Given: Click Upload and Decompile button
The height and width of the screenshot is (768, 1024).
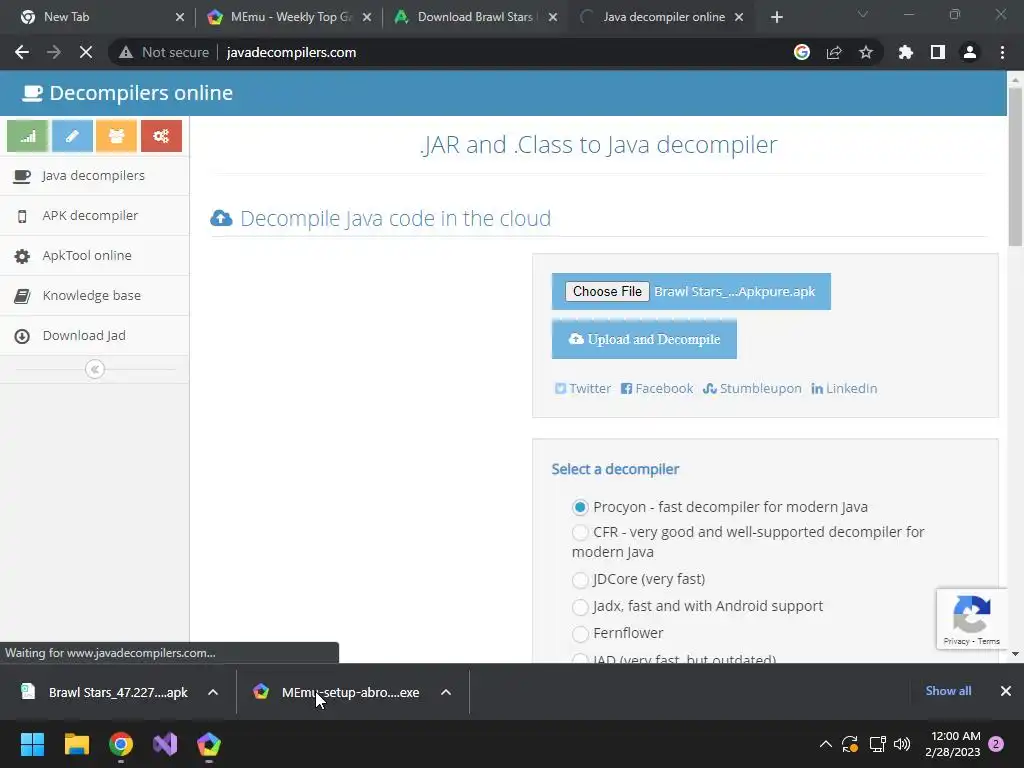Looking at the screenshot, I should pos(644,339).
